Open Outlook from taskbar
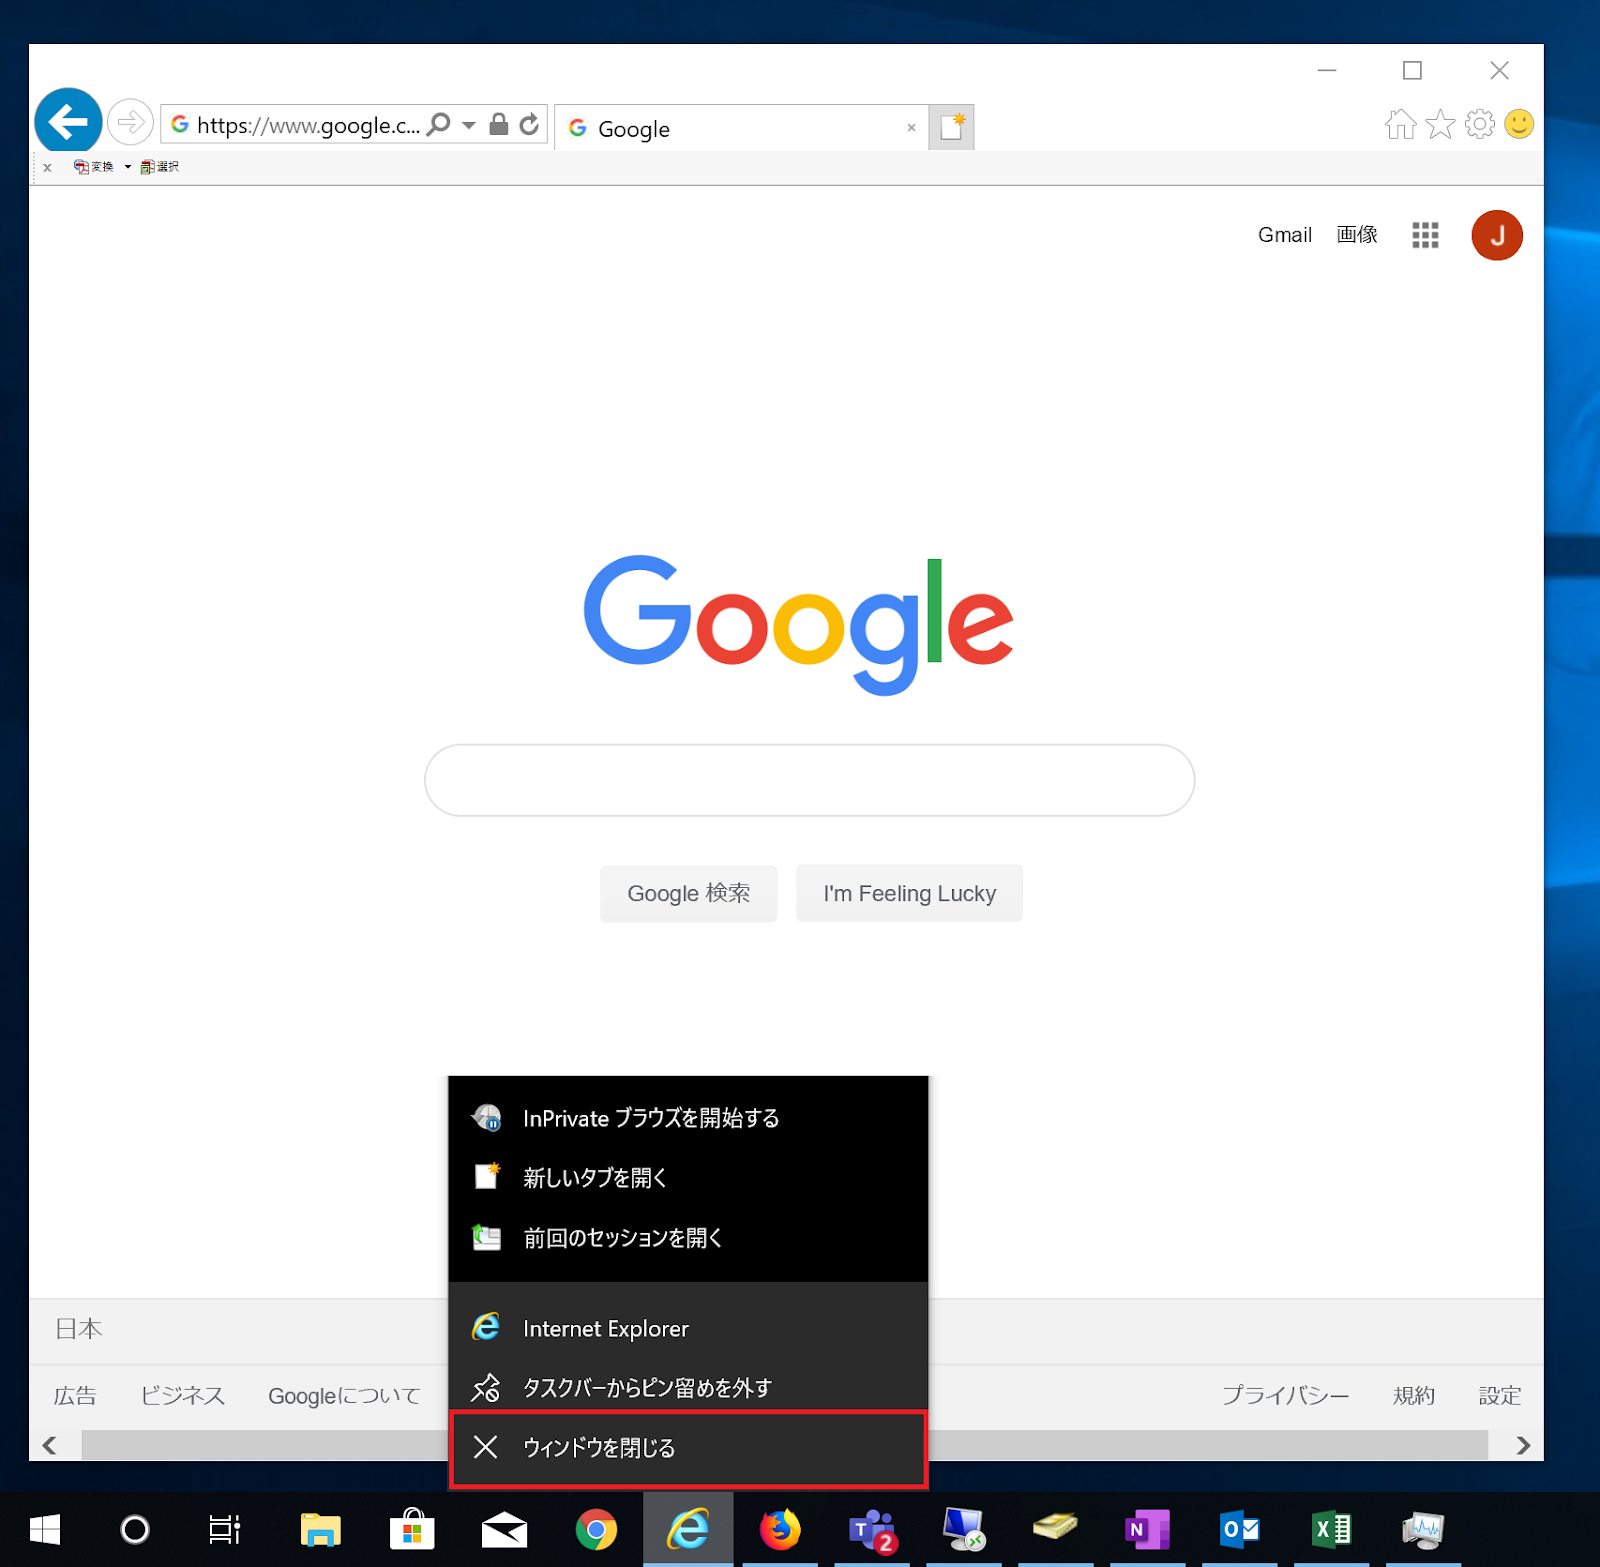Screen dimensions: 1600x1567 click(x=1239, y=1529)
